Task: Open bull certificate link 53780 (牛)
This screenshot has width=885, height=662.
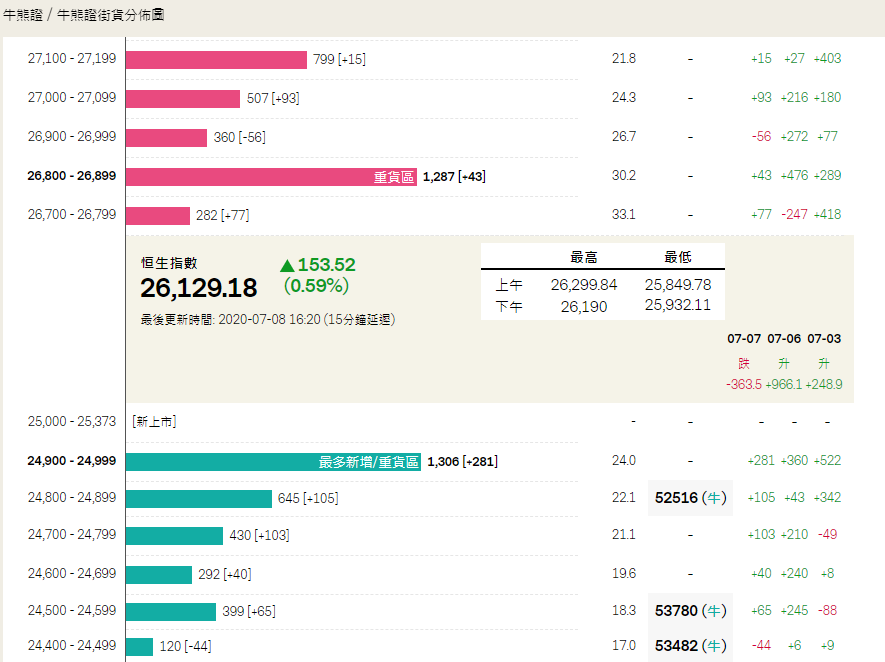Action: pyautogui.click(x=690, y=611)
